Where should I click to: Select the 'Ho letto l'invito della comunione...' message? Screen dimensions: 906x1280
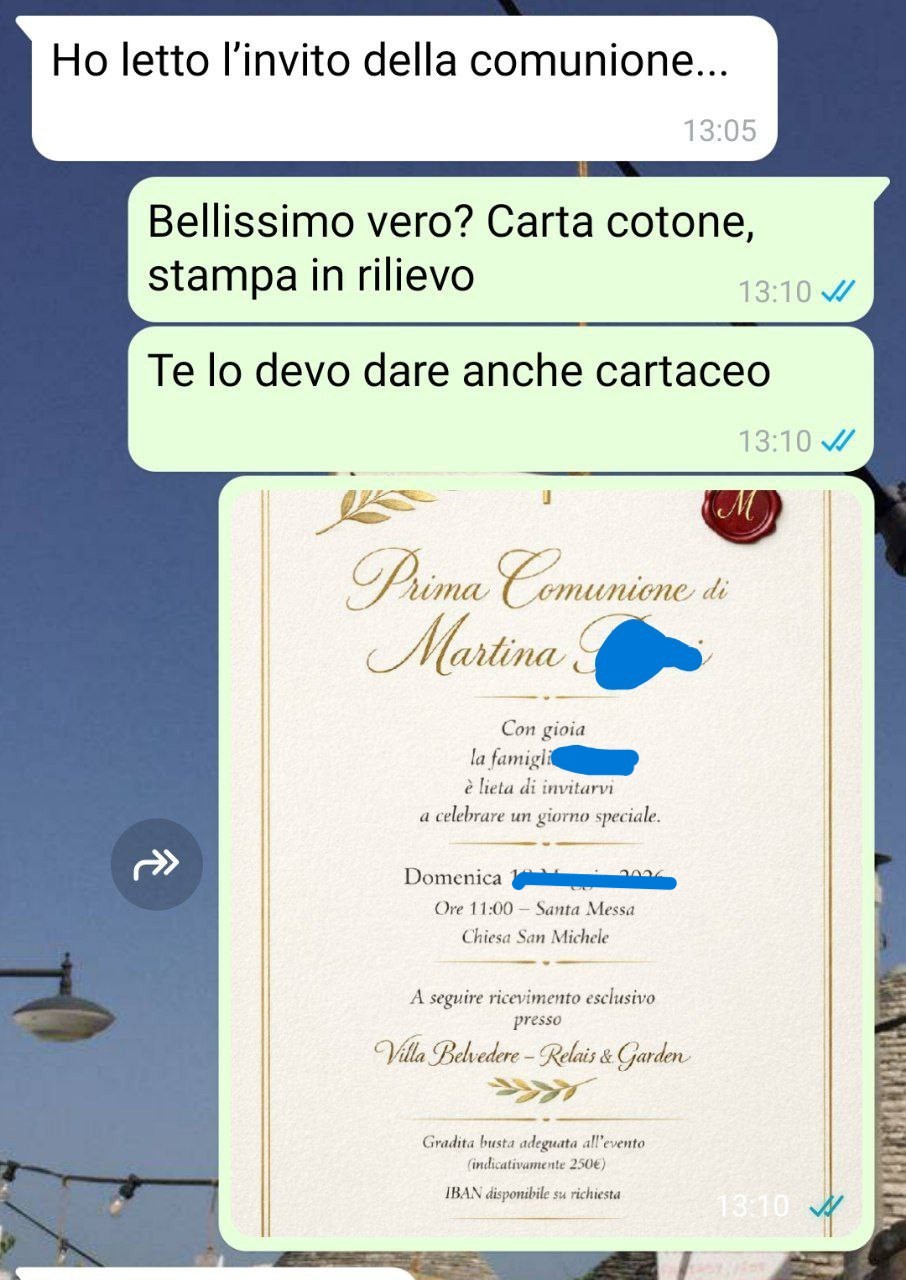[x=404, y=89]
